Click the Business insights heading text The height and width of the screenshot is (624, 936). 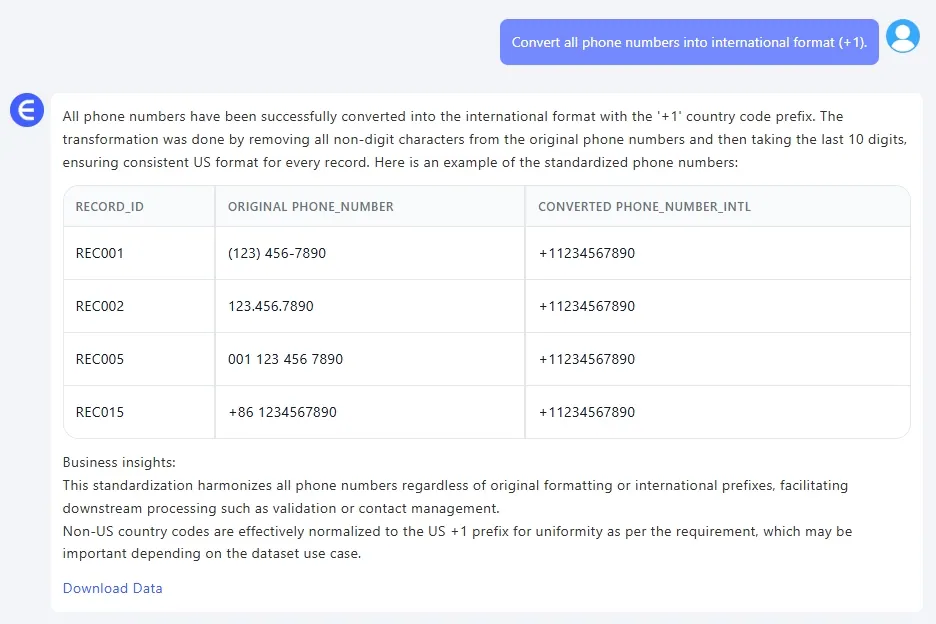(119, 462)
